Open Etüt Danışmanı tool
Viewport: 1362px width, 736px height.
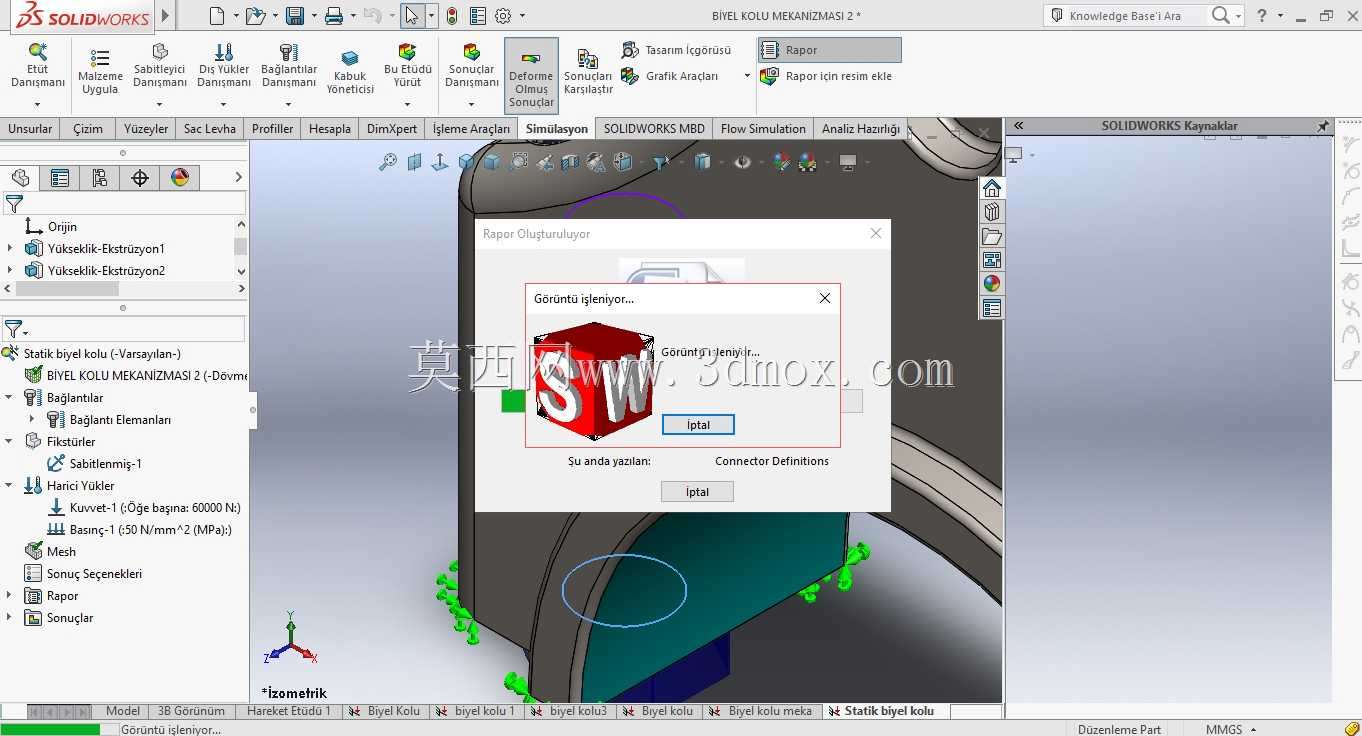click(38, 68)
